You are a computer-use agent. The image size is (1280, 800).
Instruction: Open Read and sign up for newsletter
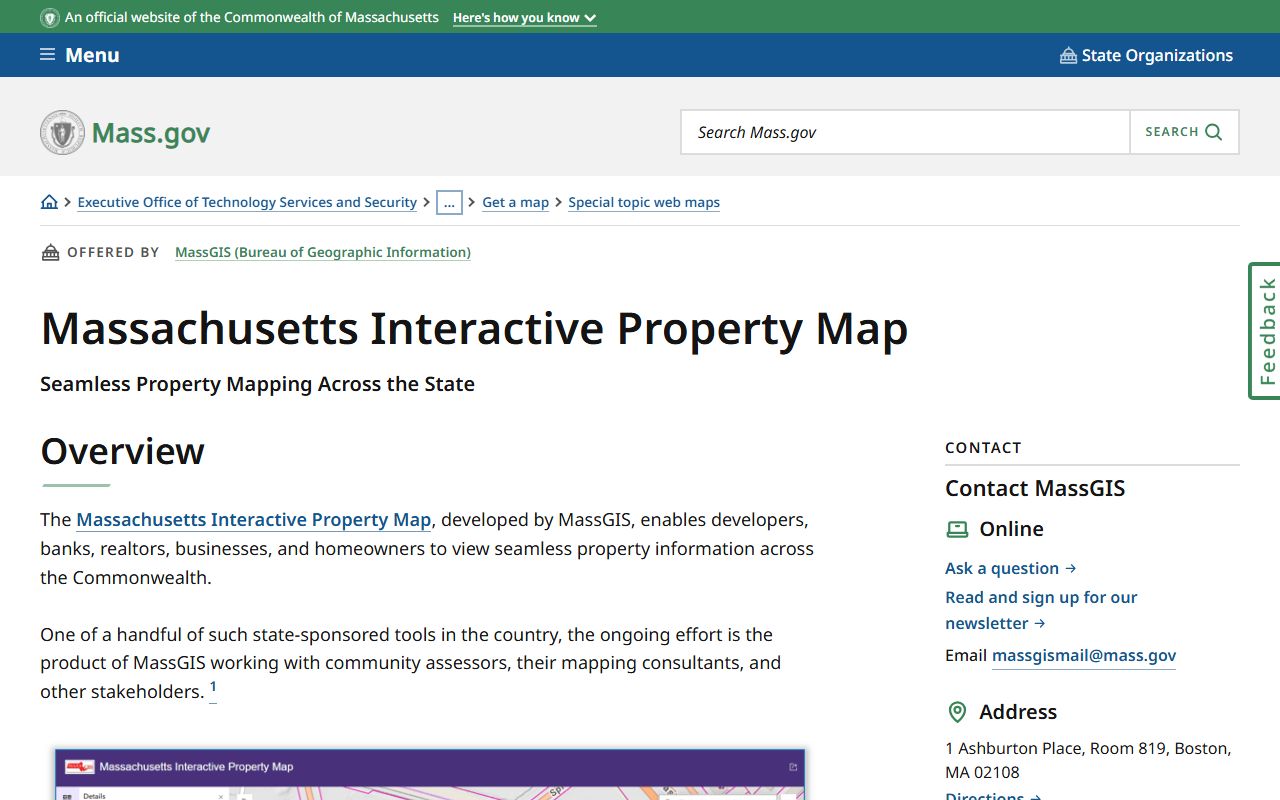pos(1041,610)
